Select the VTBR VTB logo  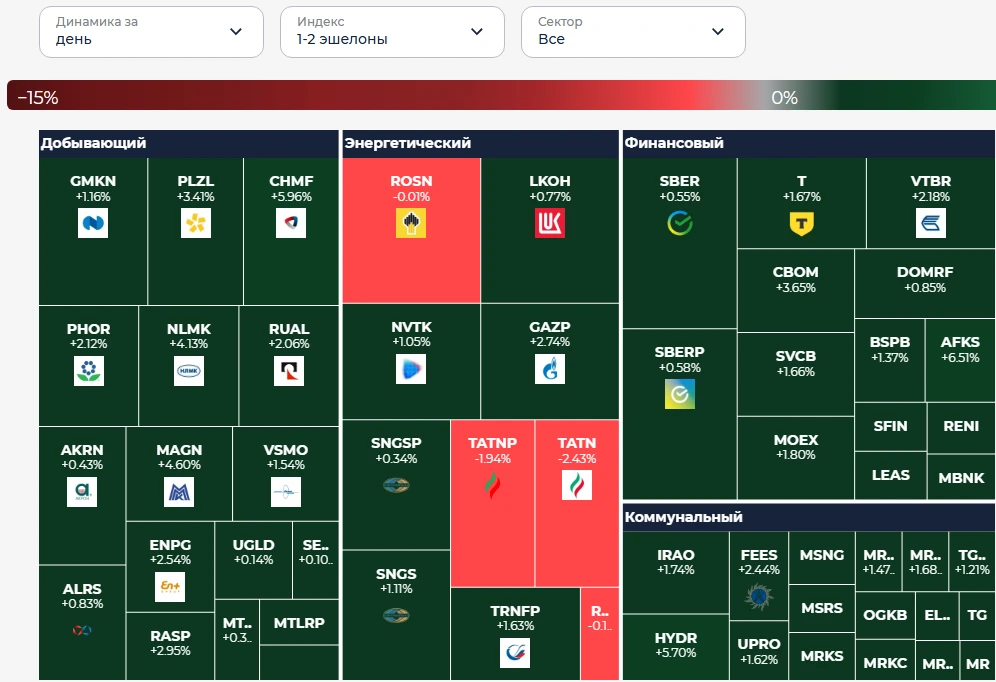tap(931, 223)
